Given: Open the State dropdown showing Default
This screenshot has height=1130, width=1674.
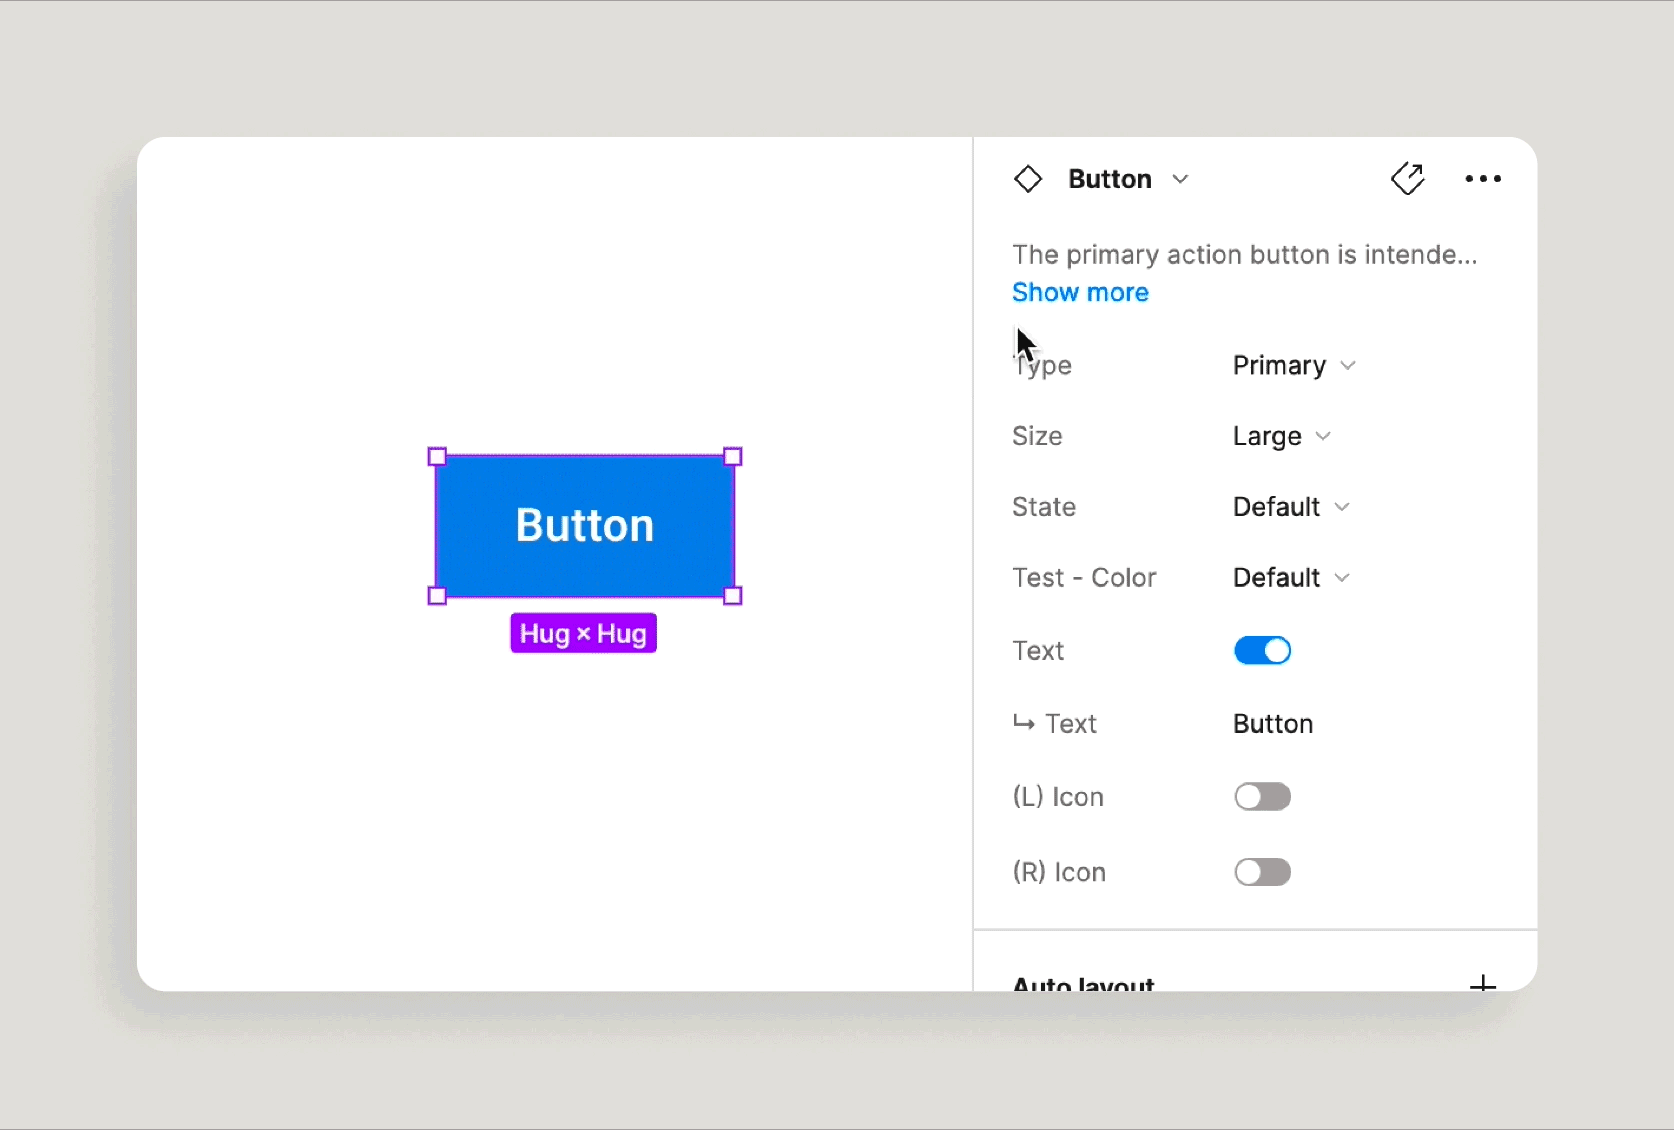Looking at the screenshot, I should [x=1291, y=507].
